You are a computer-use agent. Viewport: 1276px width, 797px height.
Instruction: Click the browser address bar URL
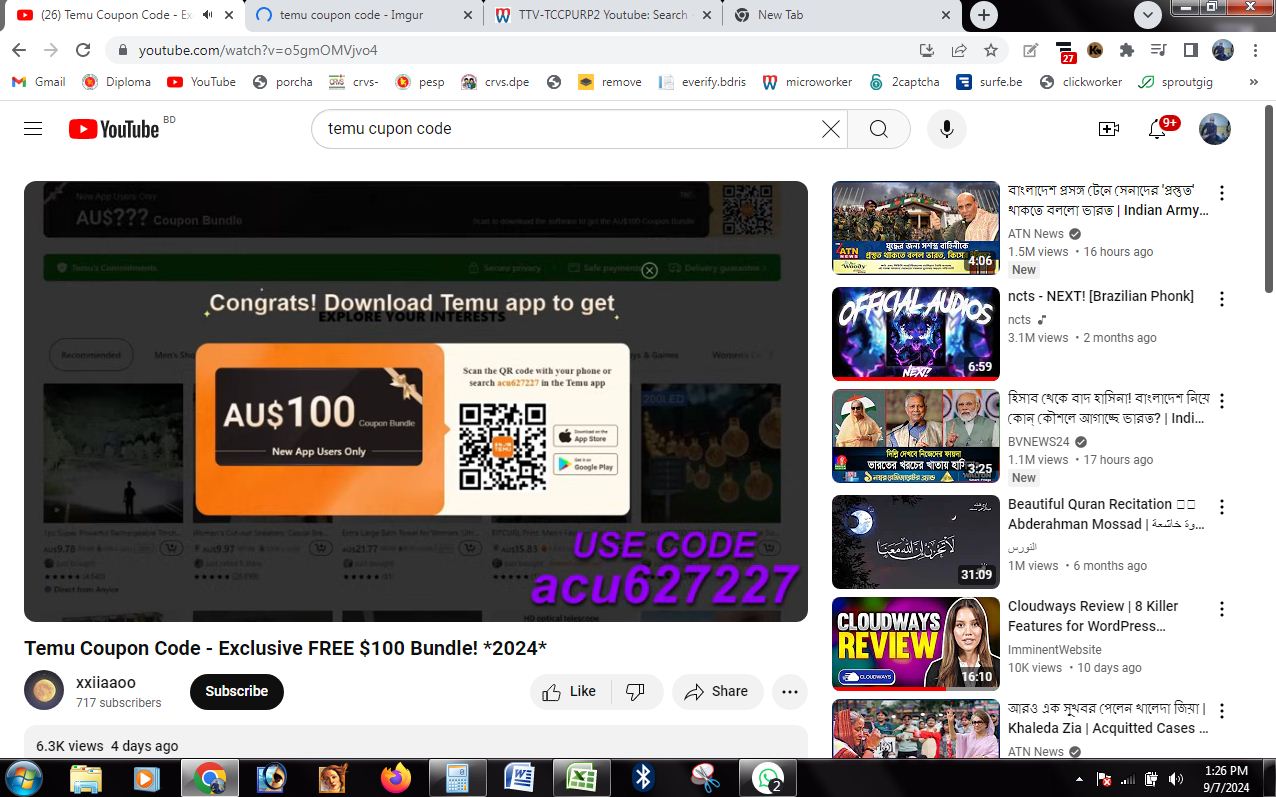pyautogui.click(x=258, y=50)
